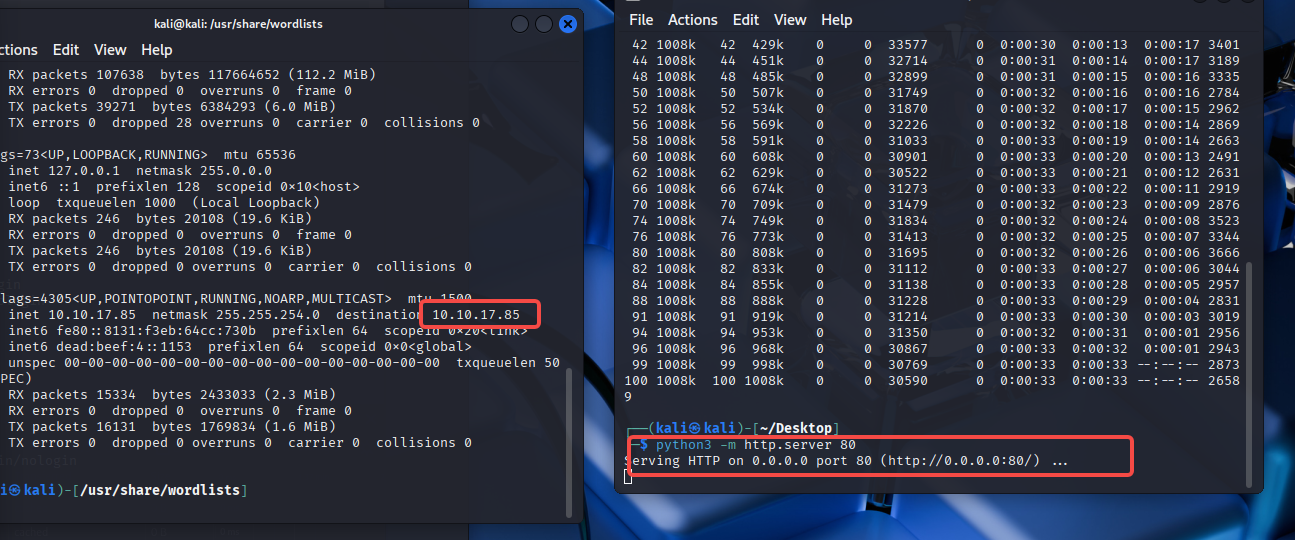This screenshot has height=540, width=1295.
Task: Open Help menu in the Desktop terminal
Action: [x=837, y=20]
